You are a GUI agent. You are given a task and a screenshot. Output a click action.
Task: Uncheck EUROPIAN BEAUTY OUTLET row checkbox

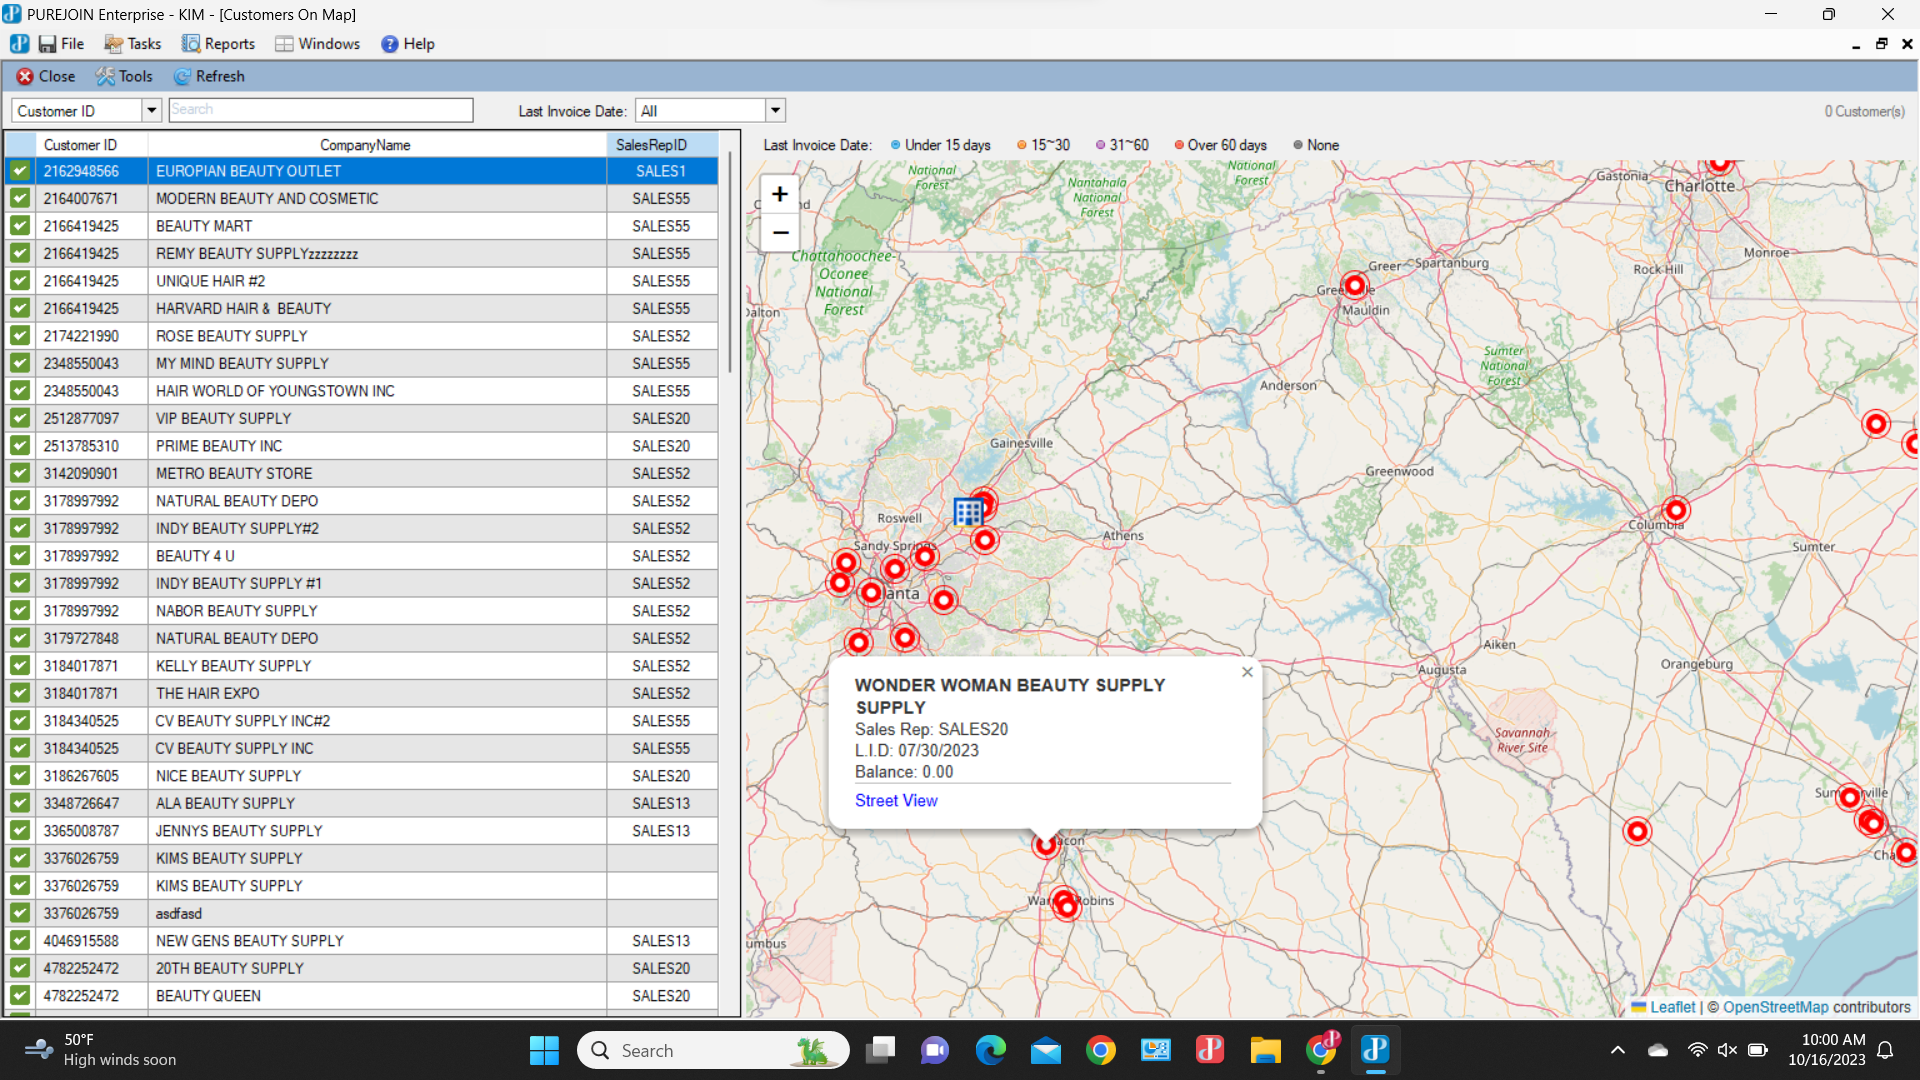(x=20, y=171)
